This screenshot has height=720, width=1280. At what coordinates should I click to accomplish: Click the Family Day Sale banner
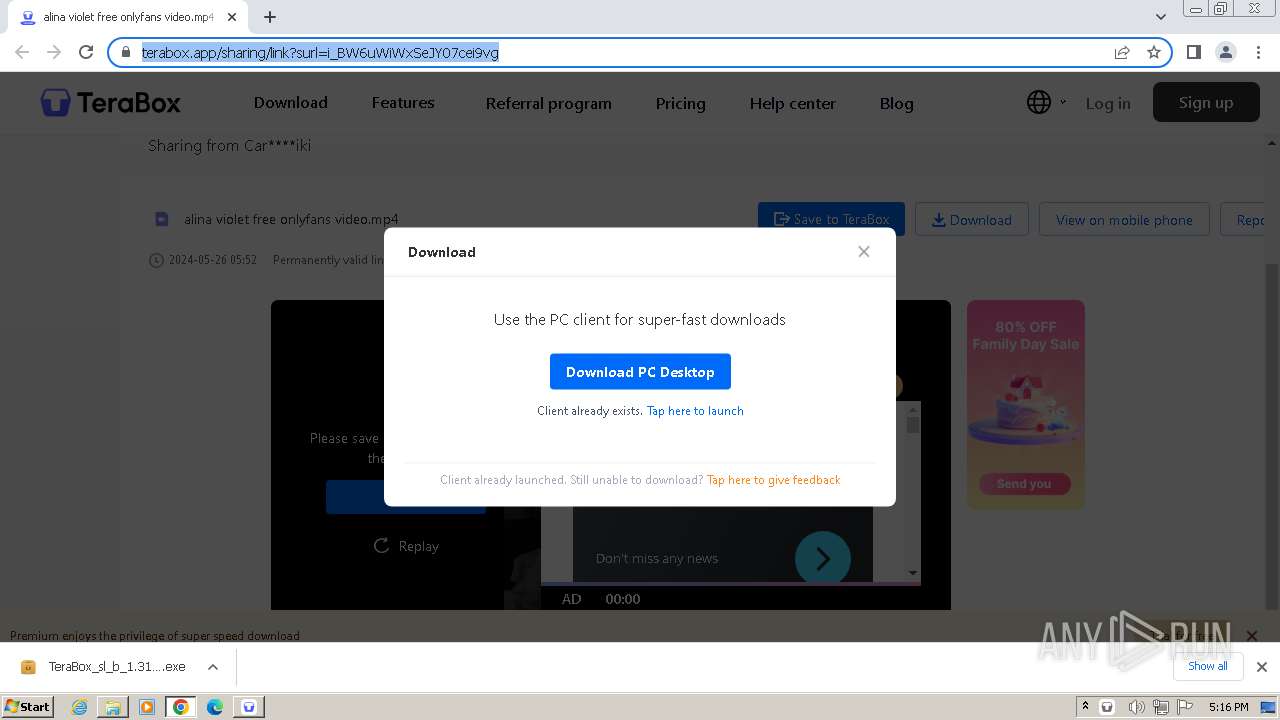coord(1025,404)
